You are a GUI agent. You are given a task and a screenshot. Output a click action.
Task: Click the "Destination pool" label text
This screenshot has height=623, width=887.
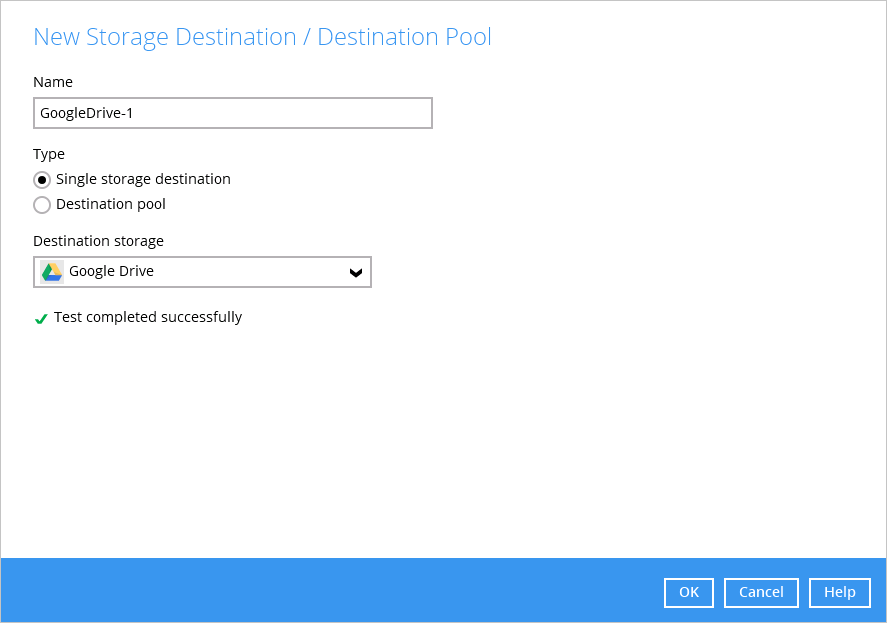click(111, 204)
